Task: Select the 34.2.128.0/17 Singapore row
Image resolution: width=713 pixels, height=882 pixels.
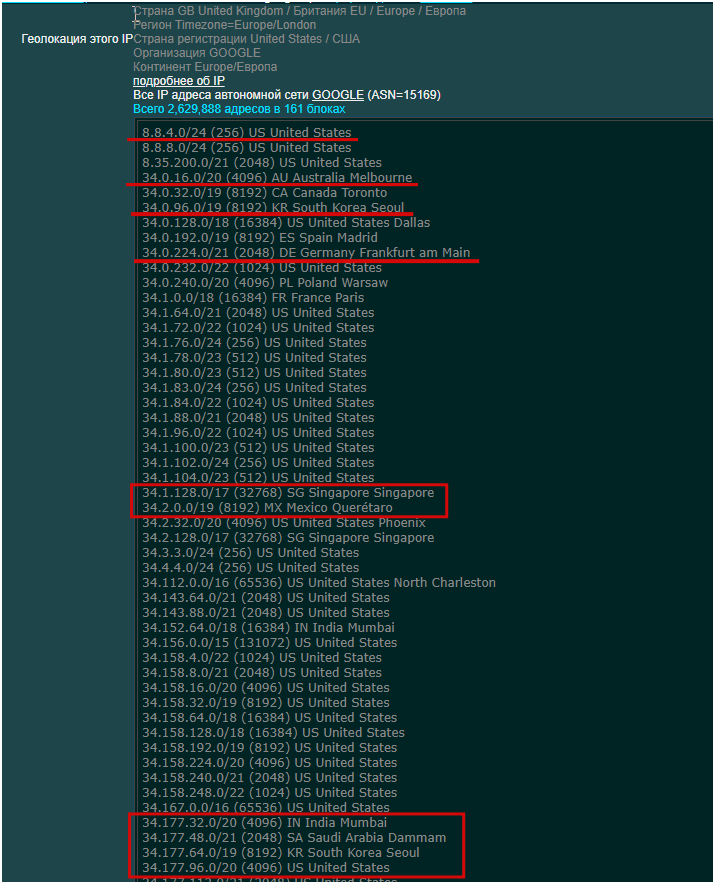Action: 288,538
